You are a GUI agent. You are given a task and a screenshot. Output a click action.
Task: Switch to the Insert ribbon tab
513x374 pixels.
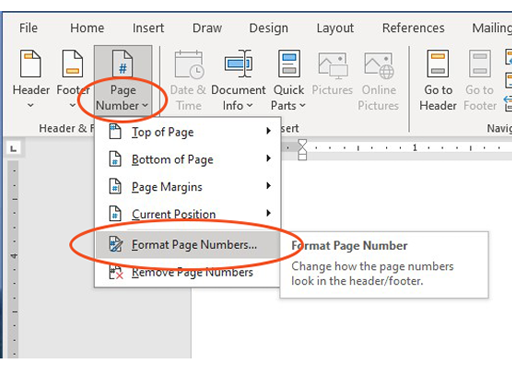(148, 28)
